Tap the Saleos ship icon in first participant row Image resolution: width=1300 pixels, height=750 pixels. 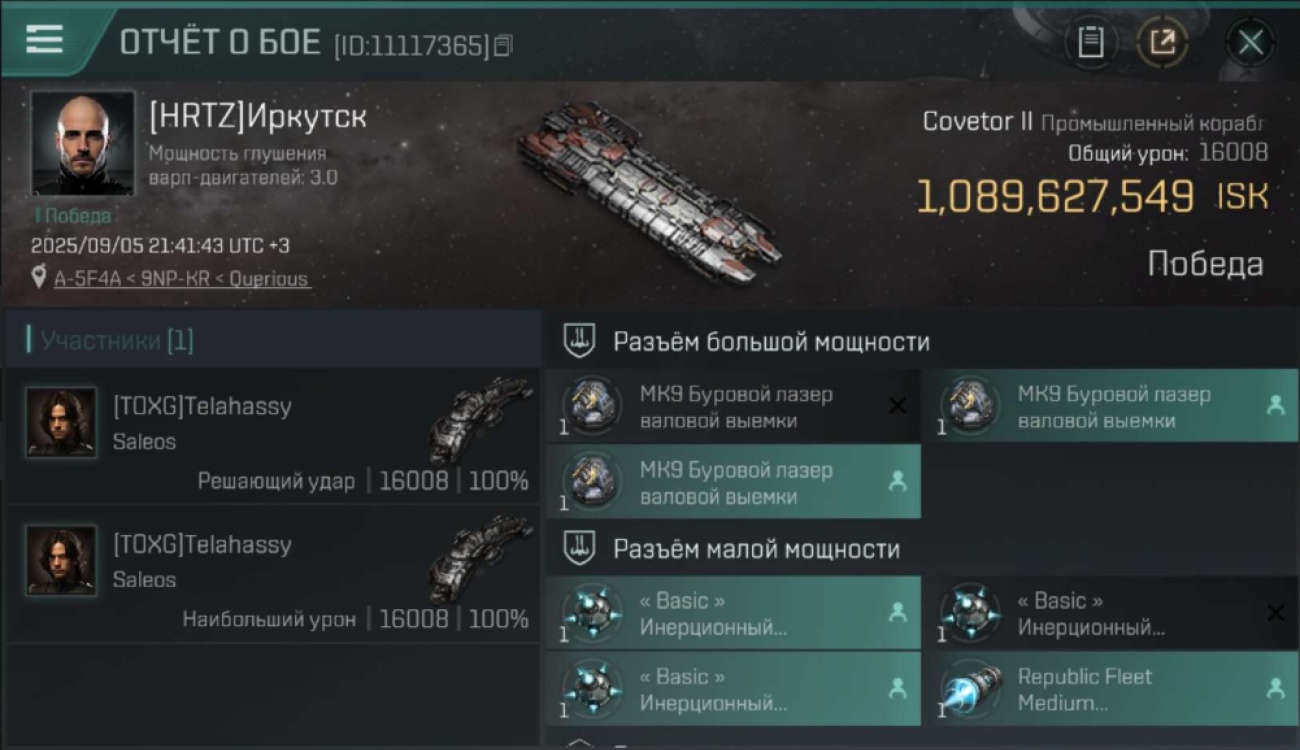click(x=480, y=418)
